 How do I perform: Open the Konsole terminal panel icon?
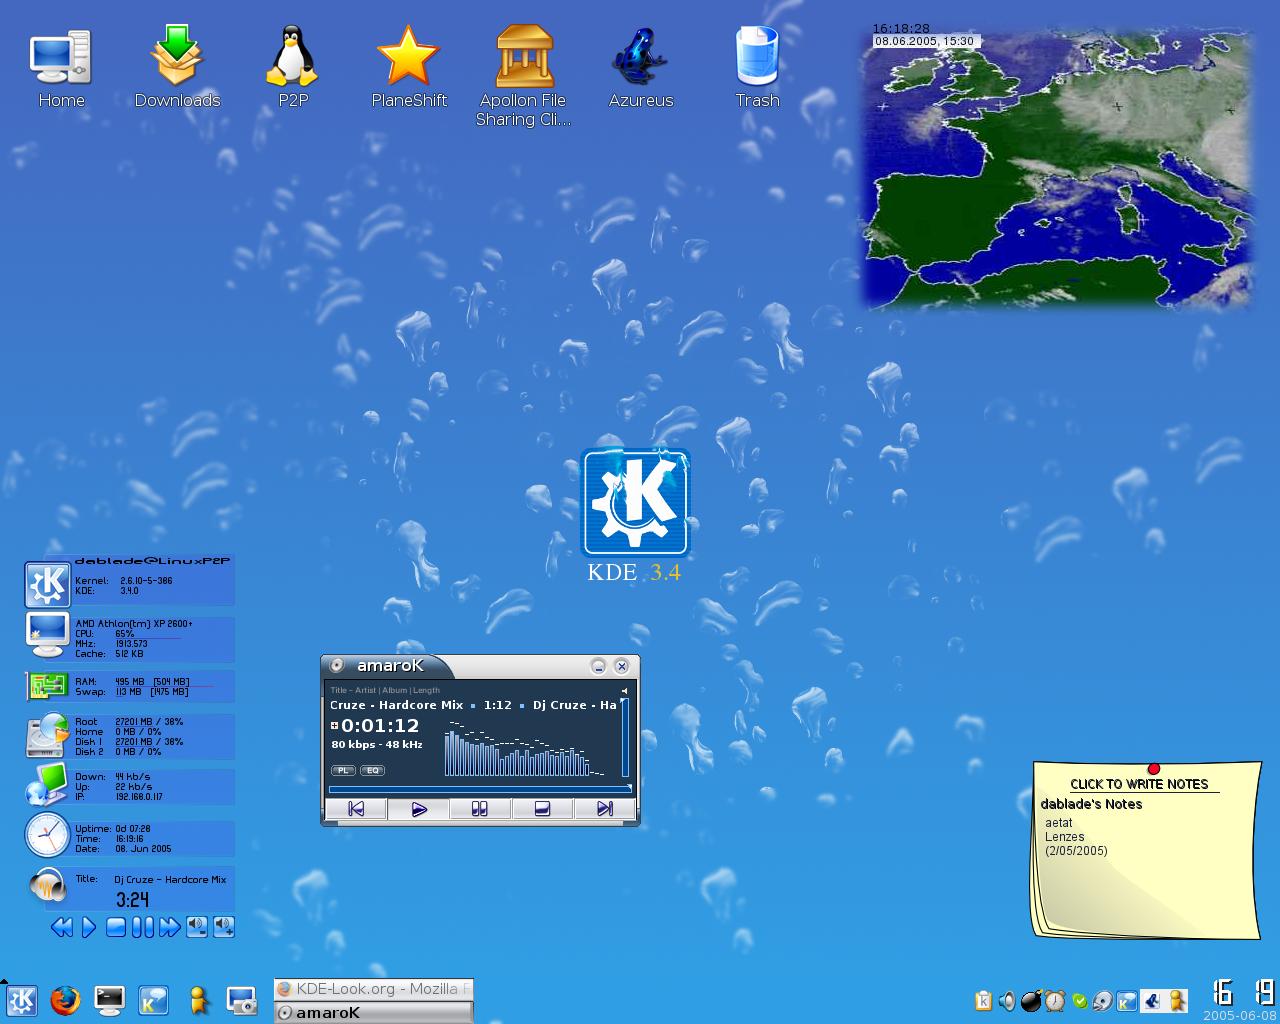pyautogui.click(x=109, y=1000)
